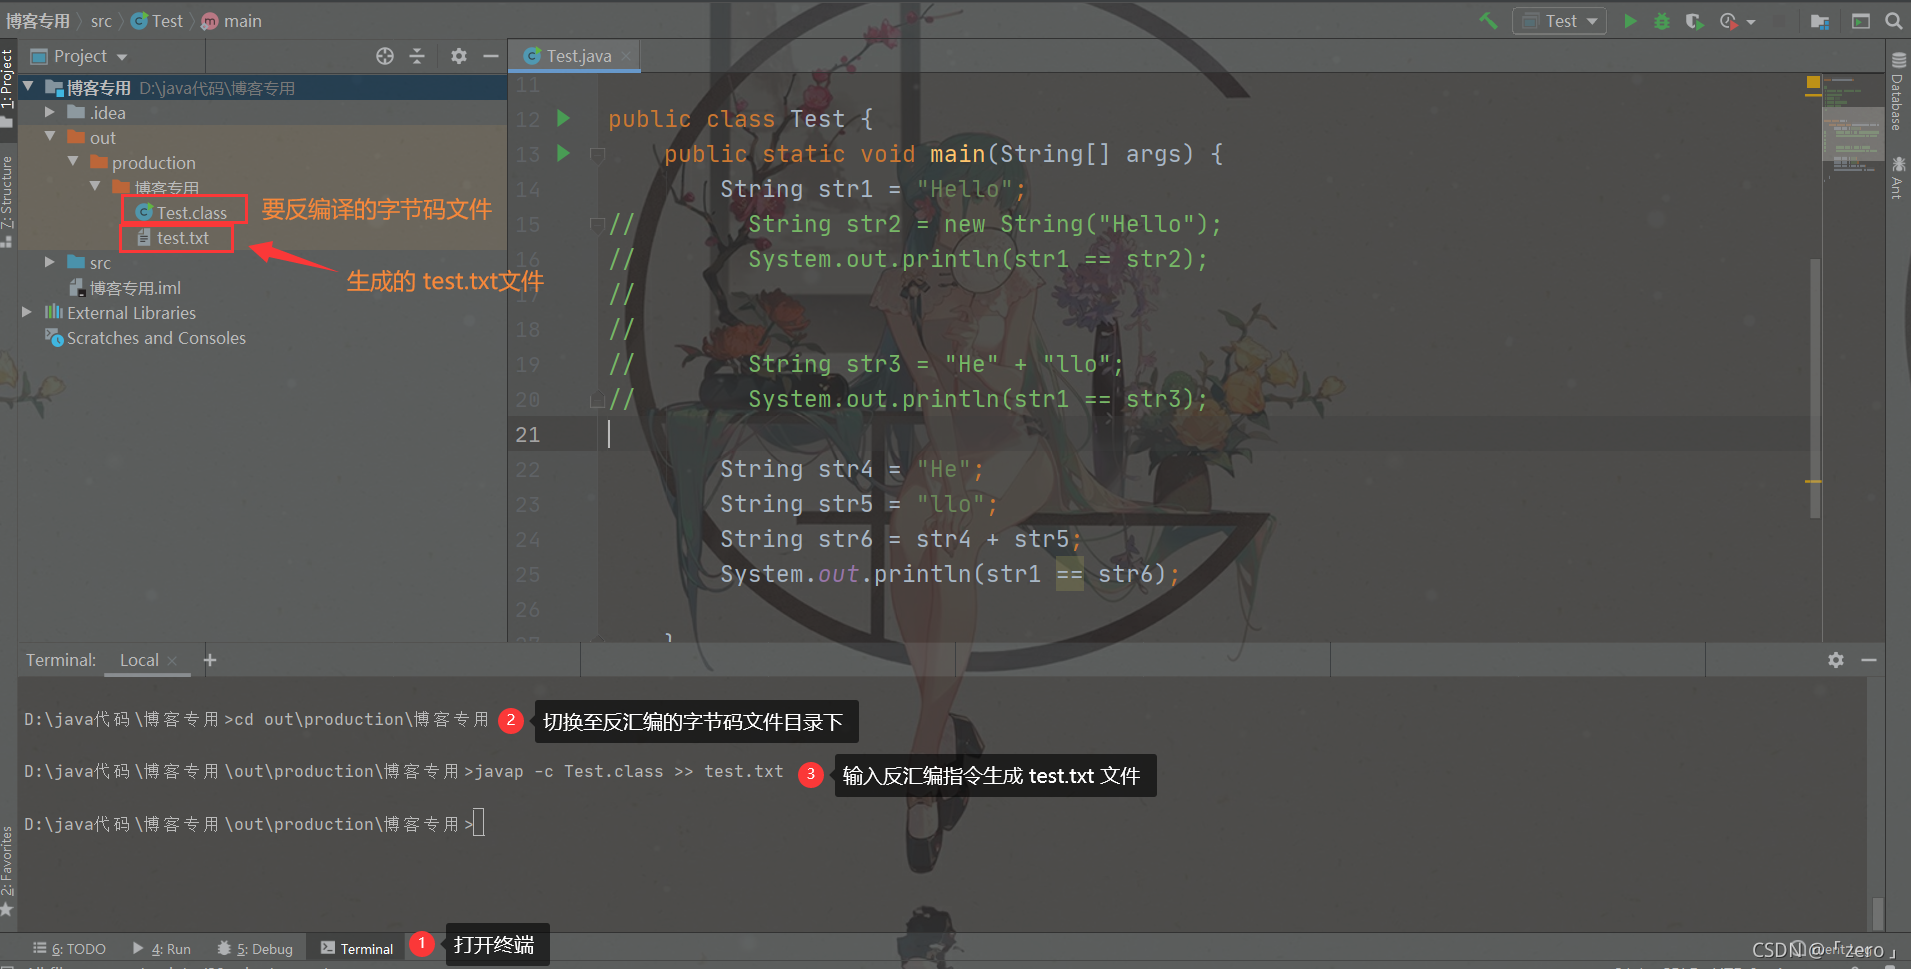1911x969 pixels.
Task: Open the Ant side panel
Action: click(1897, 177)
